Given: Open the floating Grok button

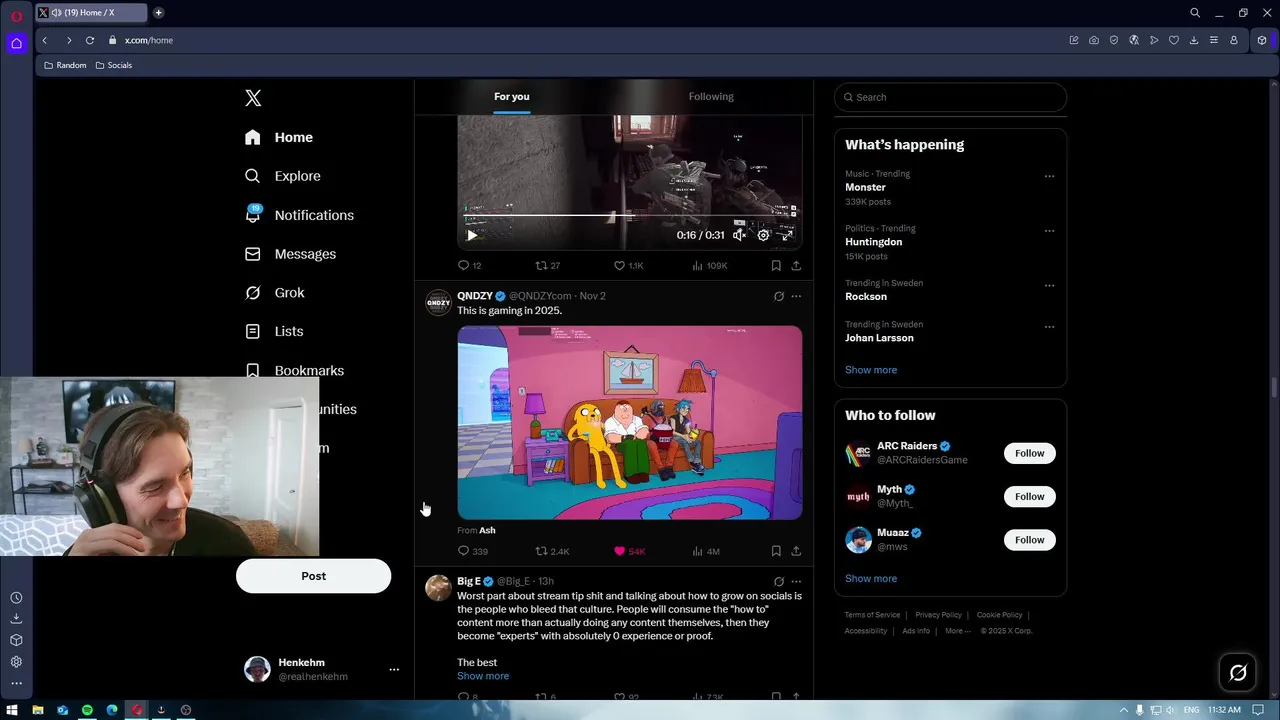Looking at the screenshot, I should [x=1238, y=673].
